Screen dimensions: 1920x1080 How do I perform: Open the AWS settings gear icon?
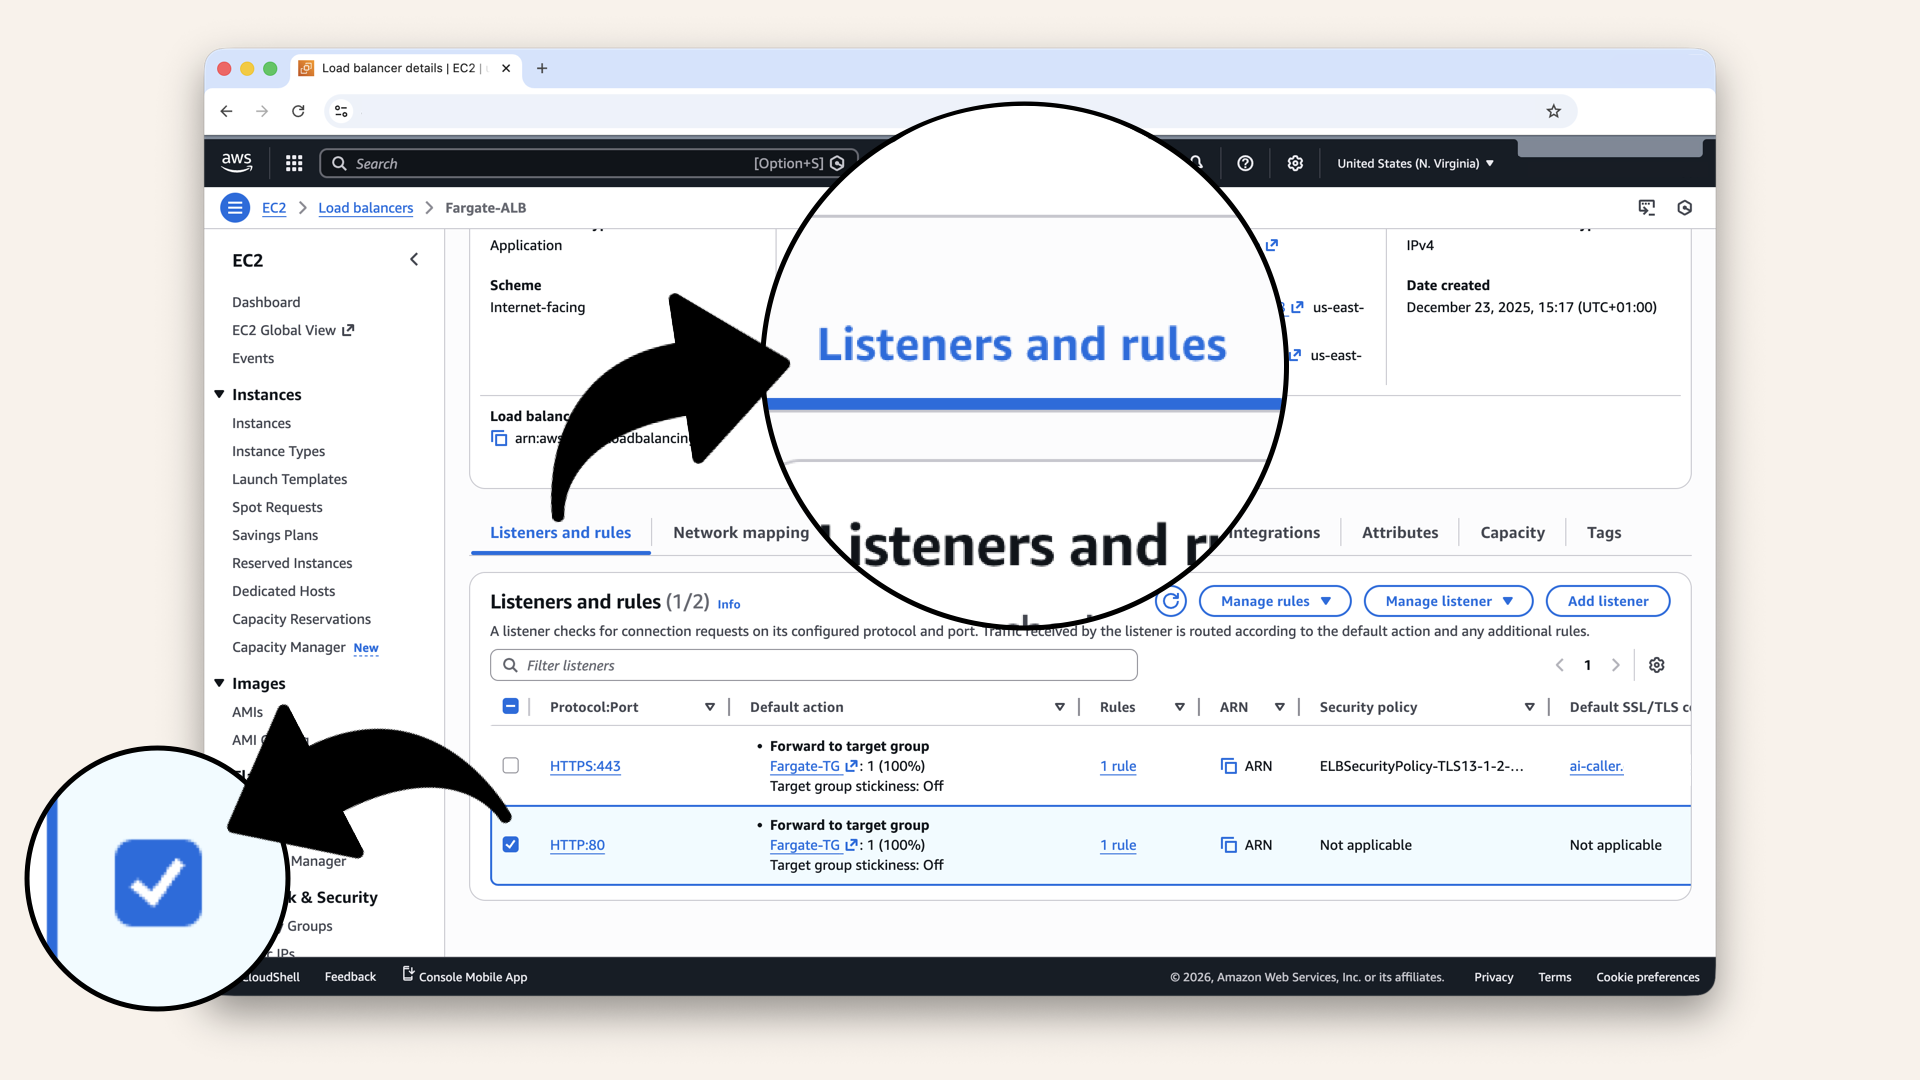click(x=1295, y=162)
